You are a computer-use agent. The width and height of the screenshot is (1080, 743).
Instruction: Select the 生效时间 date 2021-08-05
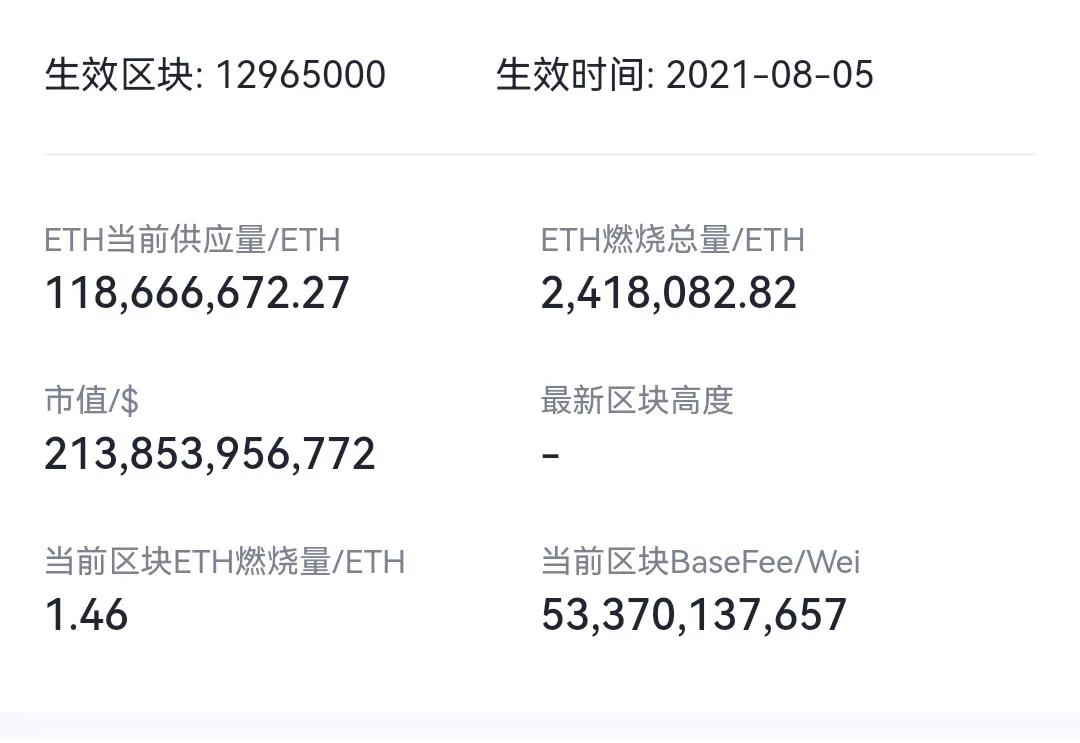pos(769,75)
